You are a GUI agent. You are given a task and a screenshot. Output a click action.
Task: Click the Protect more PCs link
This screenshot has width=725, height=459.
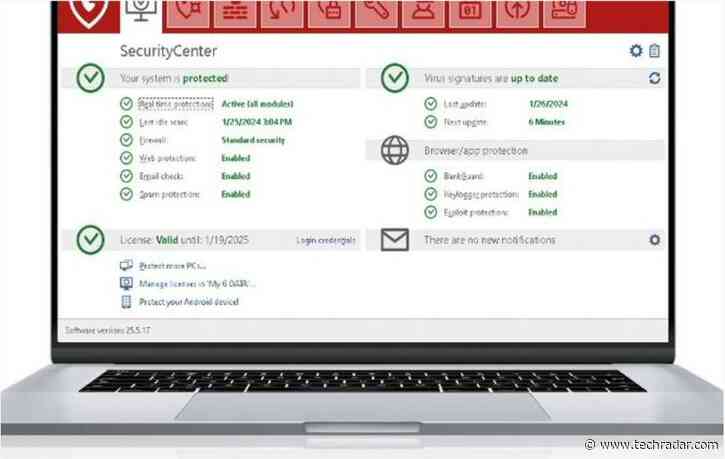[172, 266]
